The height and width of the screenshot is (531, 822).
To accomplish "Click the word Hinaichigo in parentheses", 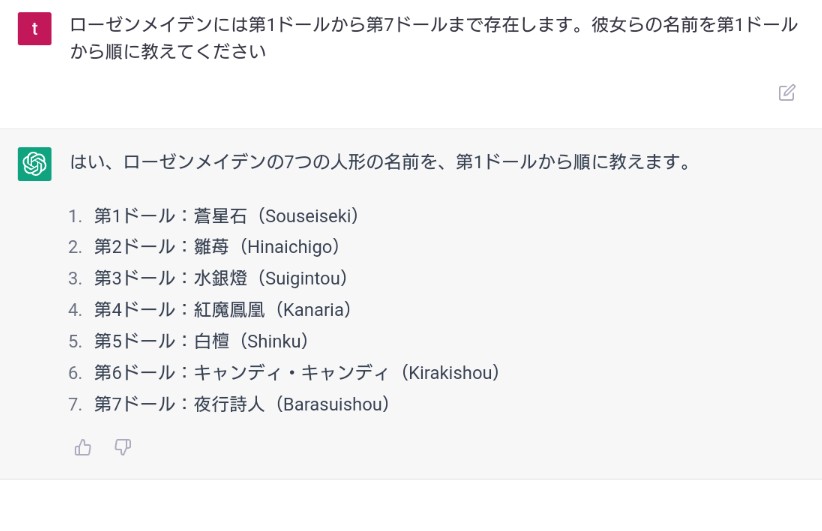I will tap(290, 247).
